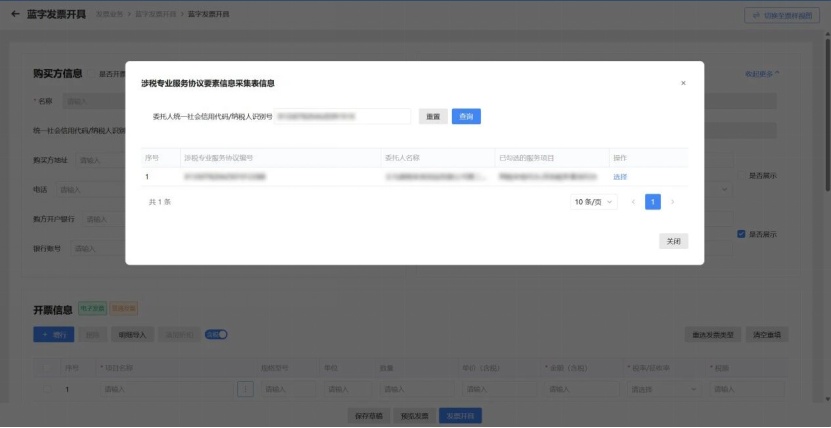
Task: Toggle the 是否展示 checkbox
Action: [741, 234]
